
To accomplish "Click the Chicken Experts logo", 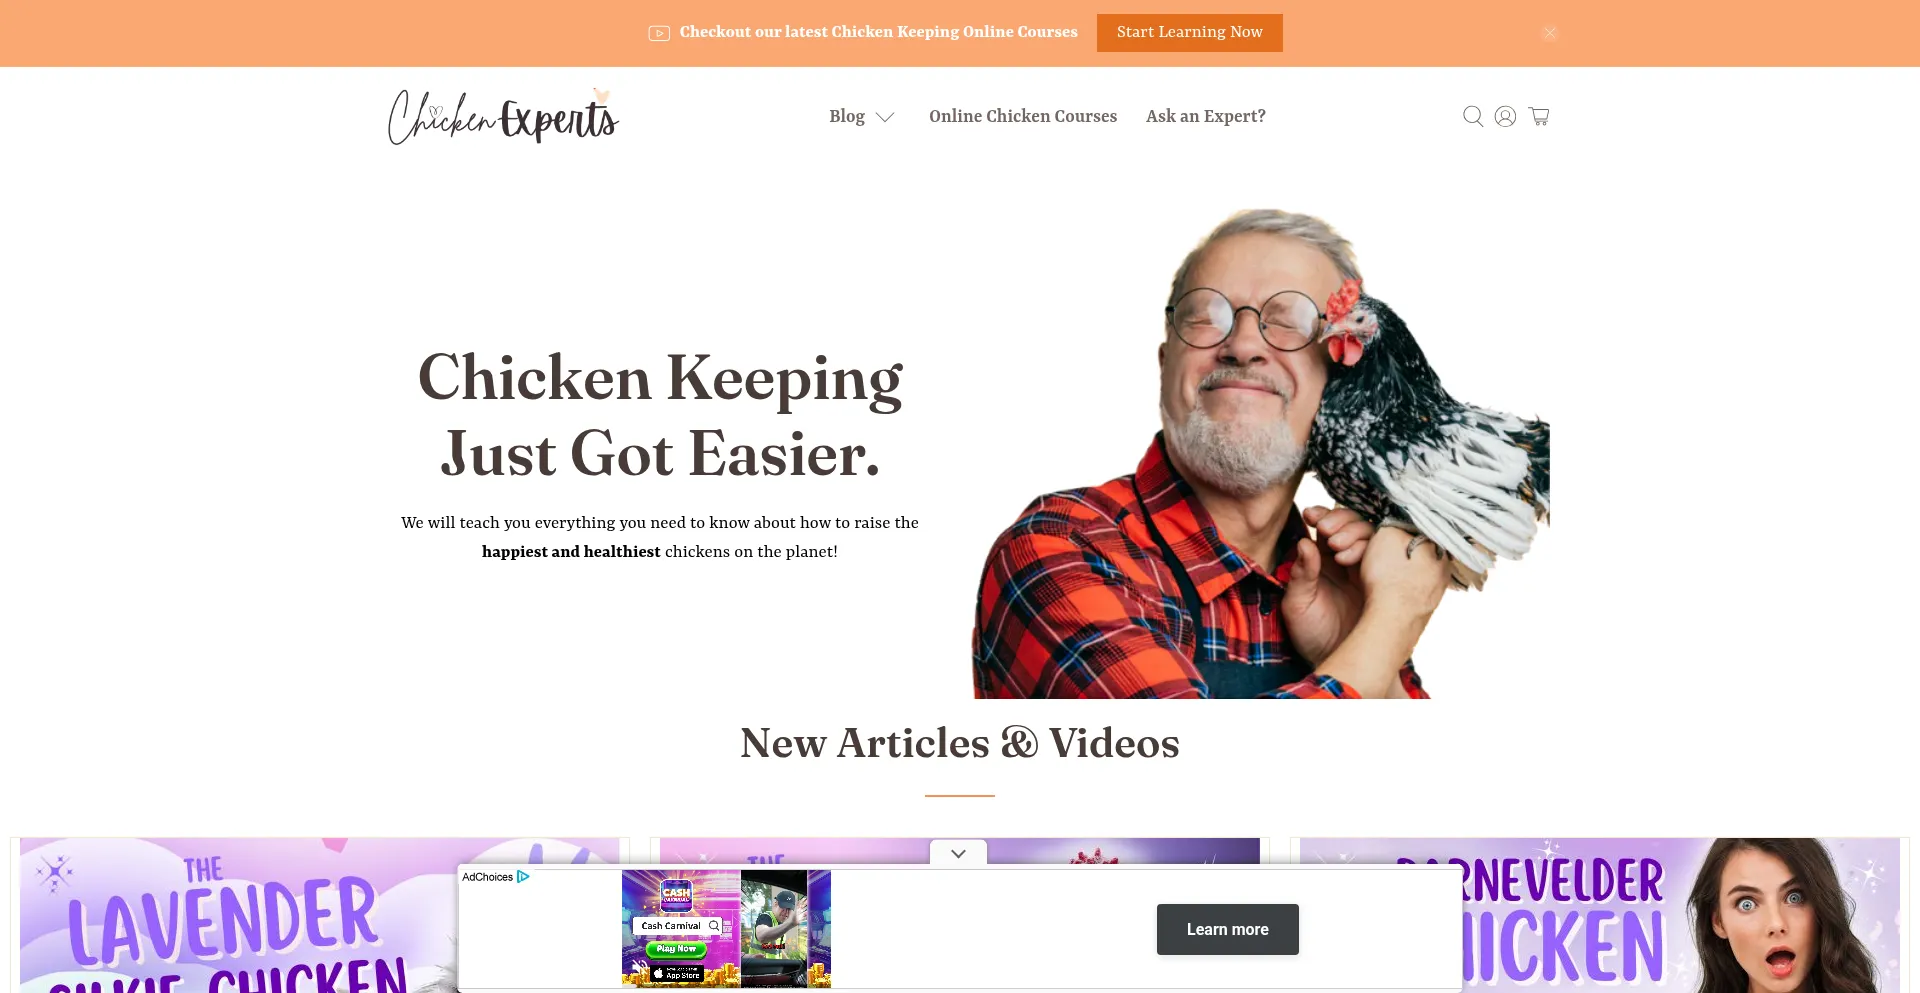I will 503,116.
